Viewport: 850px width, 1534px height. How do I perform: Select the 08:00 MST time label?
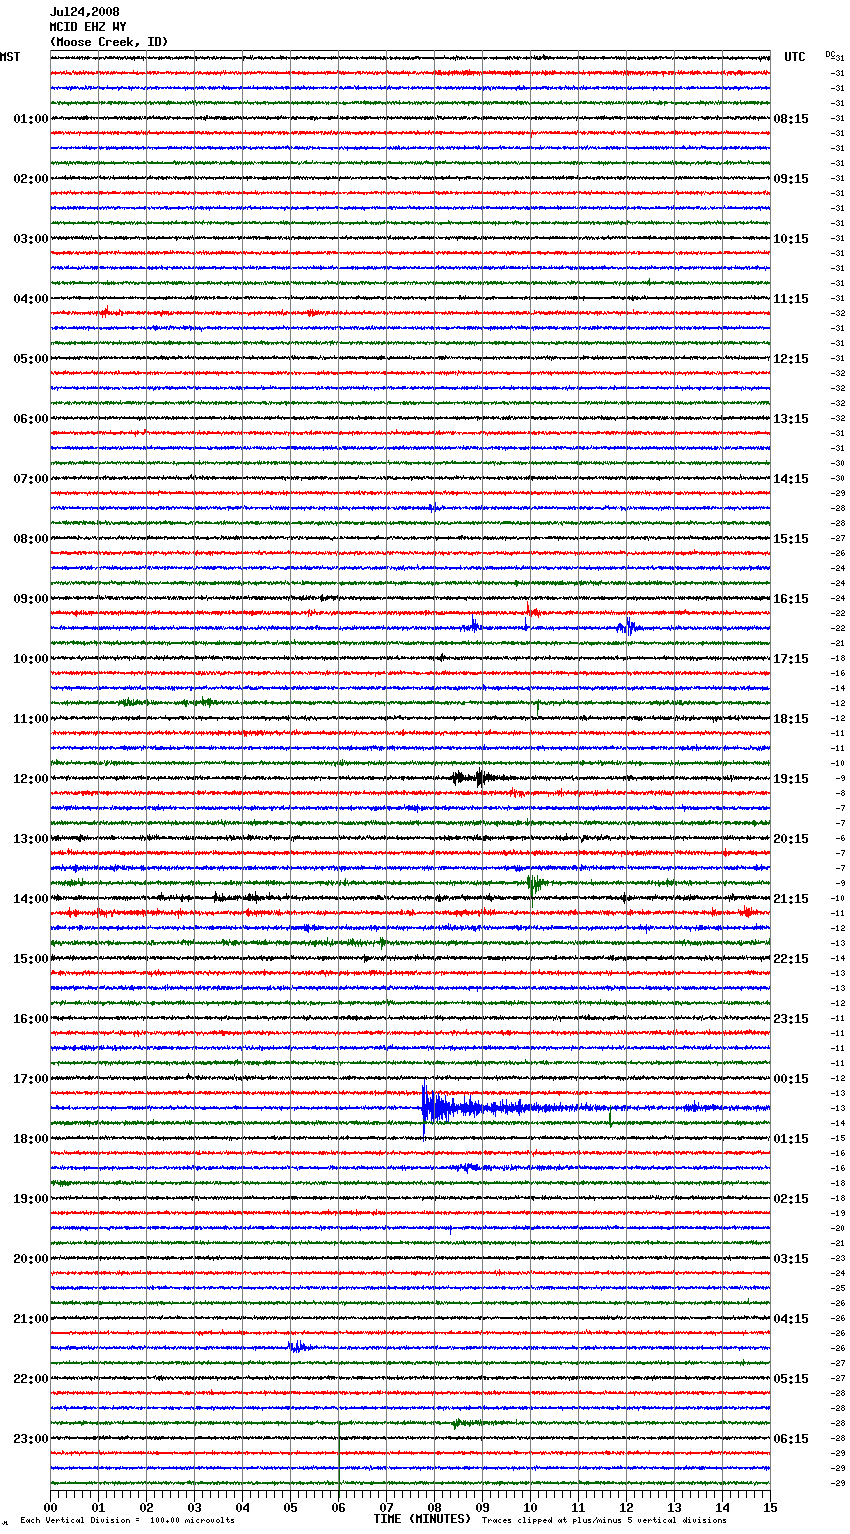(31, 539)
